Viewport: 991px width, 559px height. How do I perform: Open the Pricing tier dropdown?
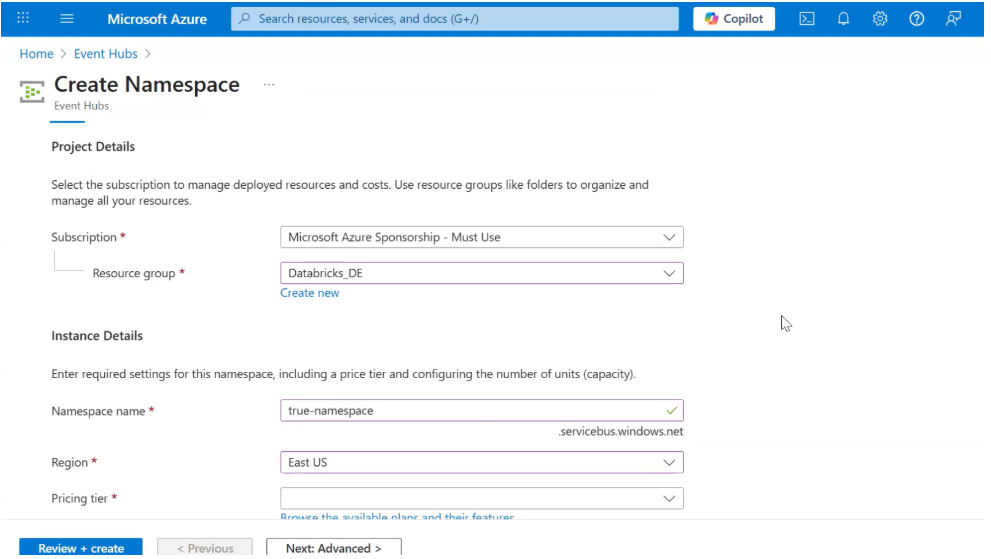click(482, 498)
